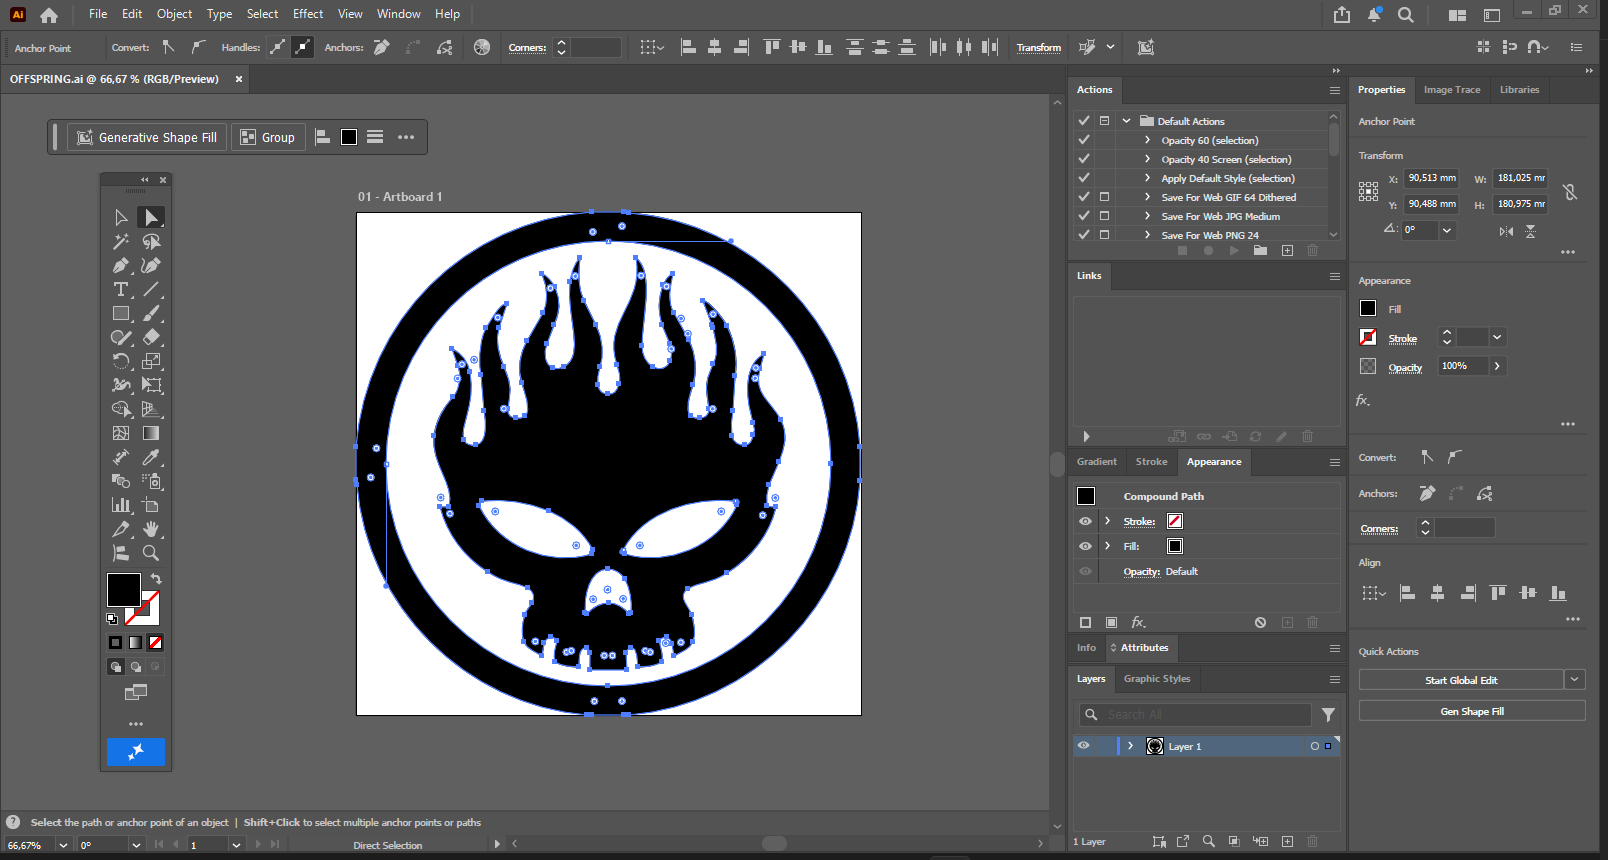Select the Mesh tool

tap(121, 433)
